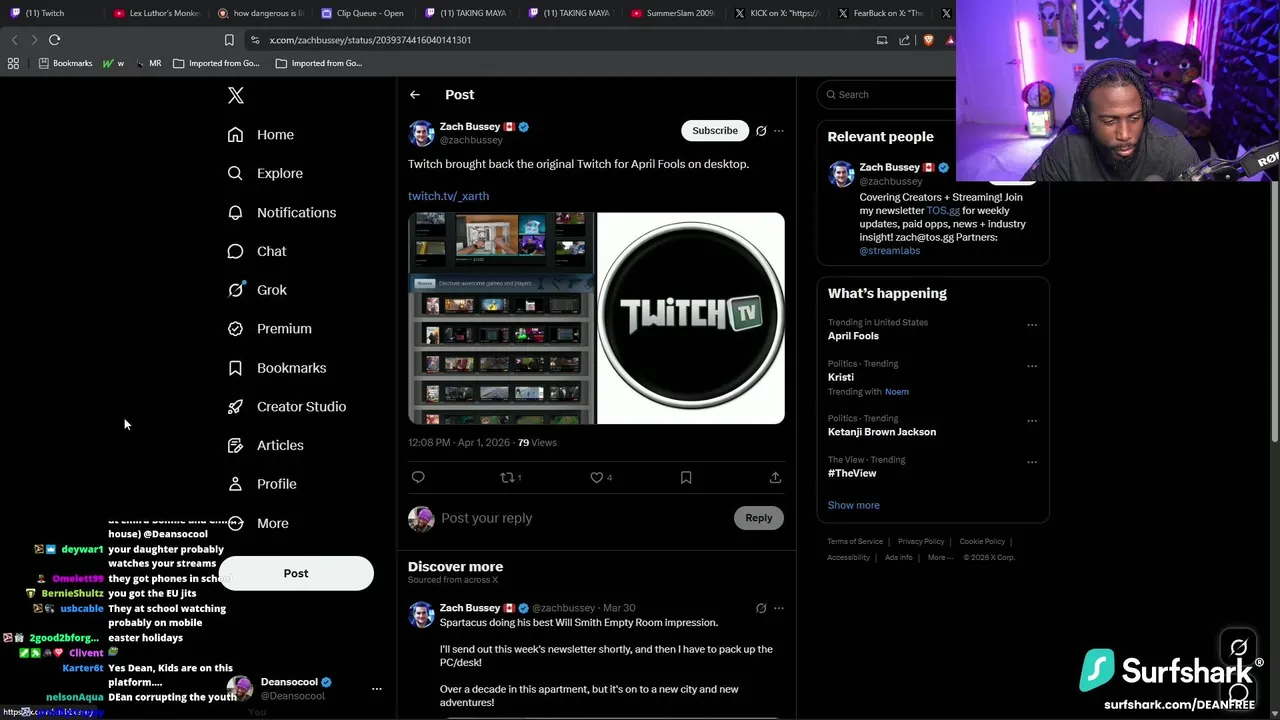Open #TheView trend options menu
The width and height of the screenshot is (1280, 720).
click(x=1032, y=462)
